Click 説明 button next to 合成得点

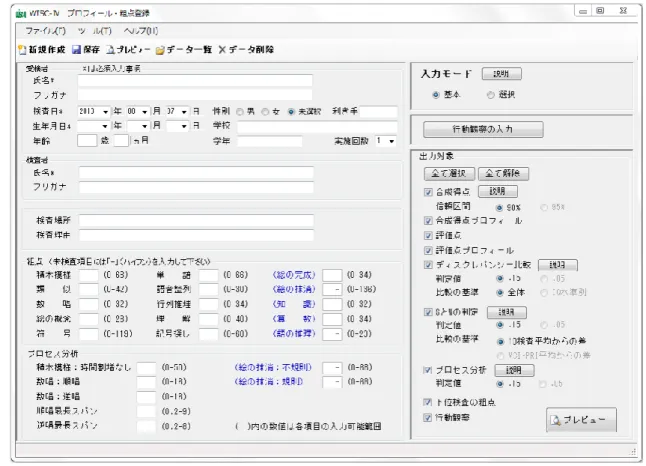[498, 191]
